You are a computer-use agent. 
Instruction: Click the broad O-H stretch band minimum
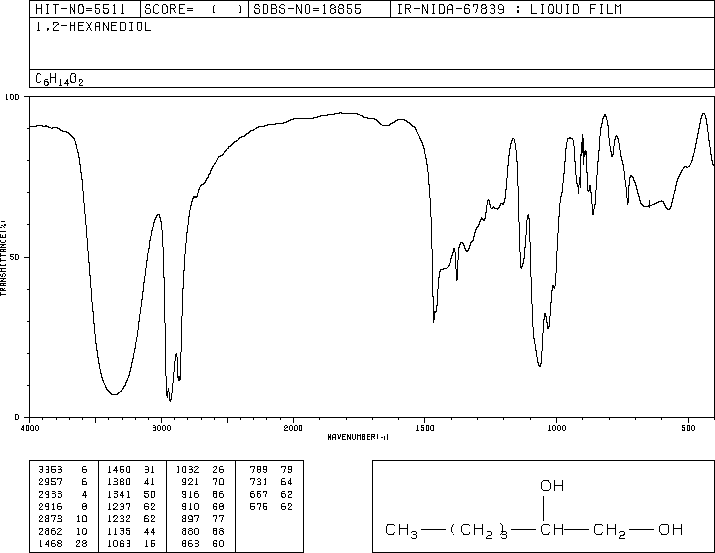coord(114,393)
